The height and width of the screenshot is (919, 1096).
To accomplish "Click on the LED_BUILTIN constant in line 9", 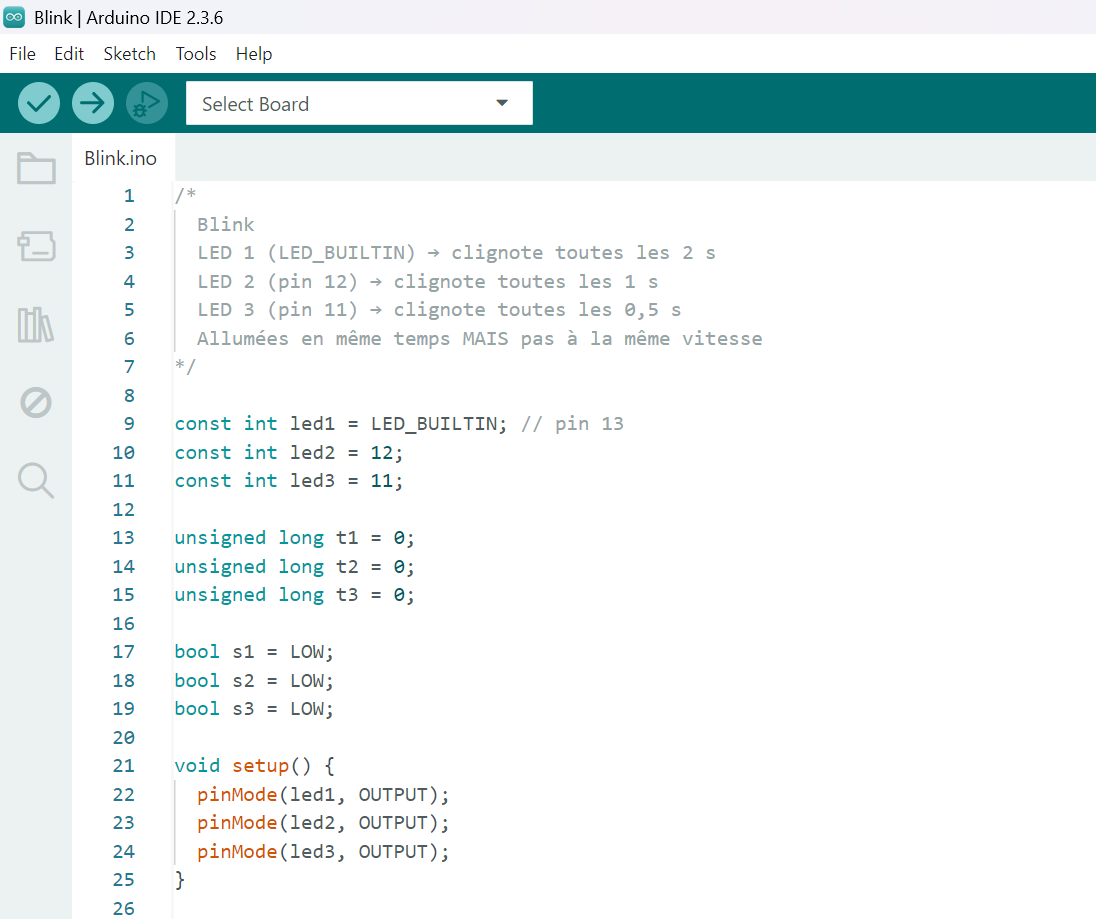I will tap(433, 424).
